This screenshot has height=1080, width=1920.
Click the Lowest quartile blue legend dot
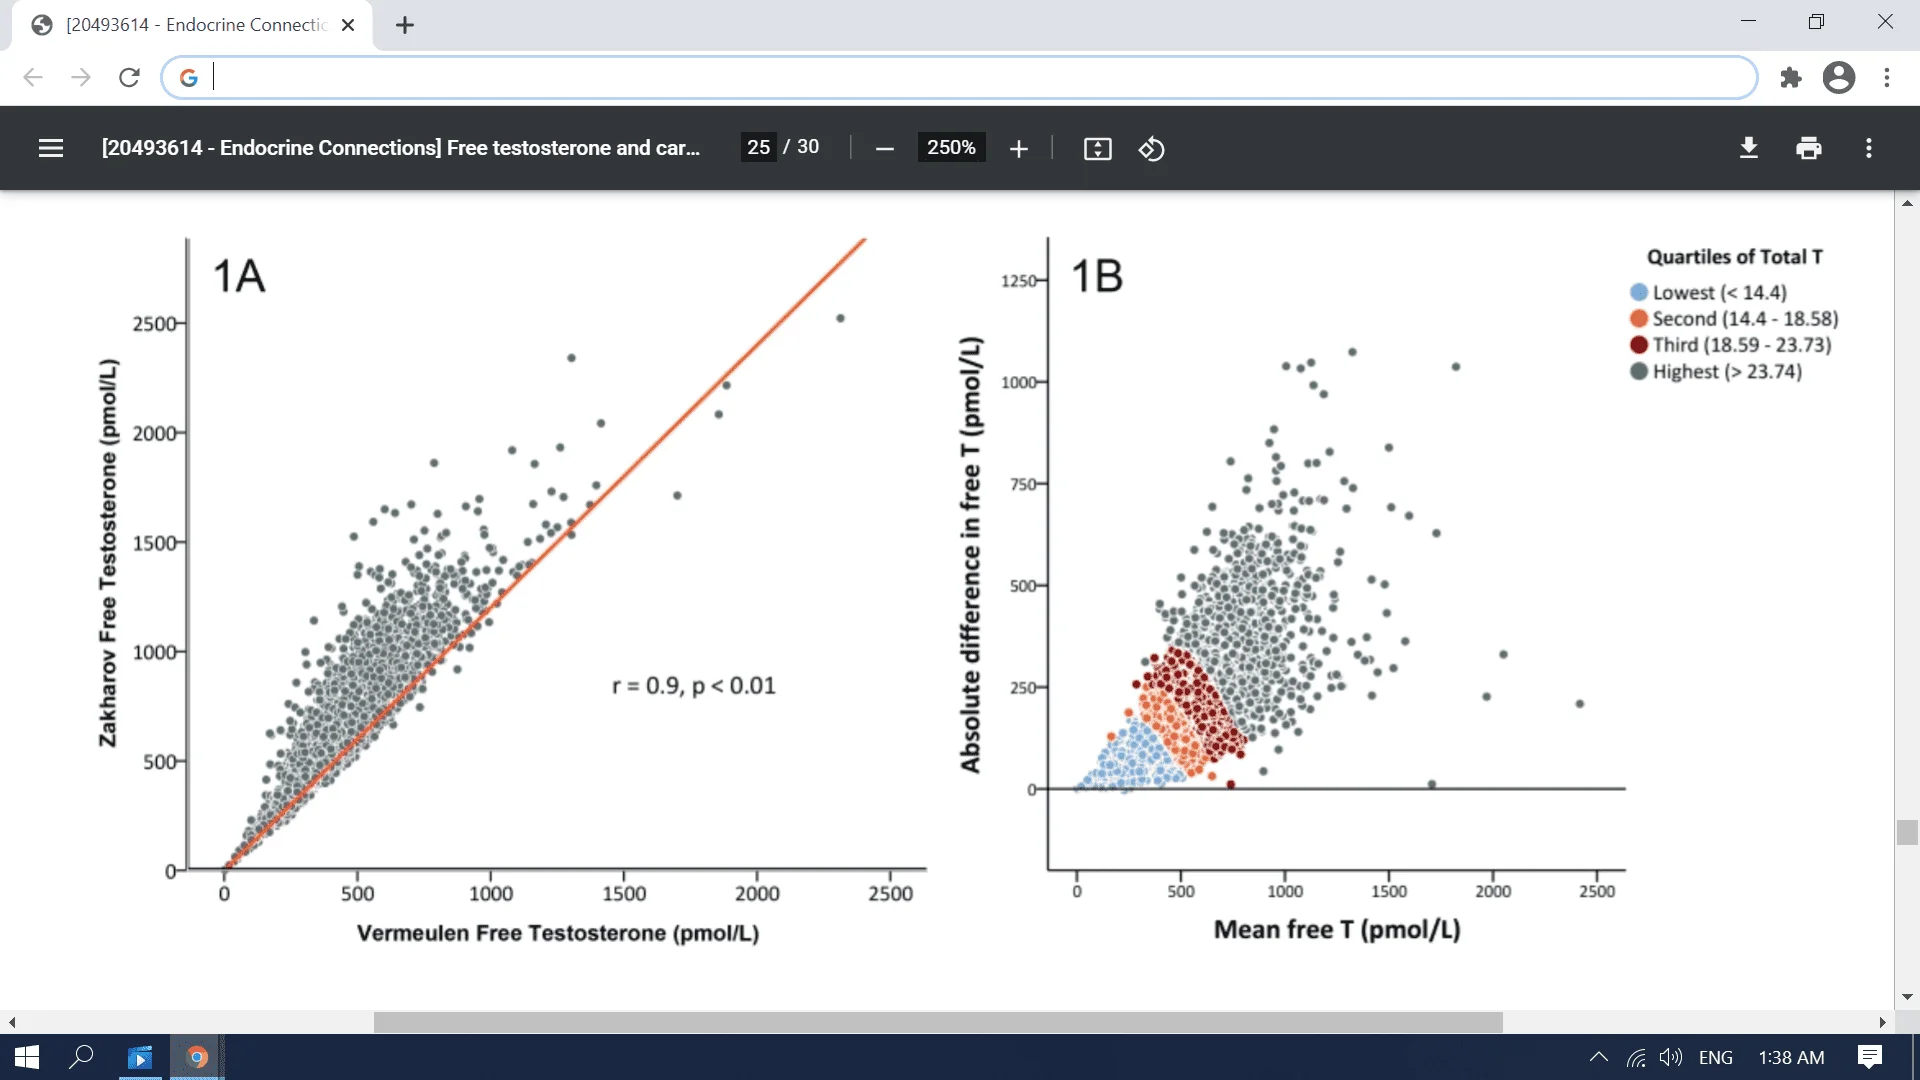point(1639,292)
